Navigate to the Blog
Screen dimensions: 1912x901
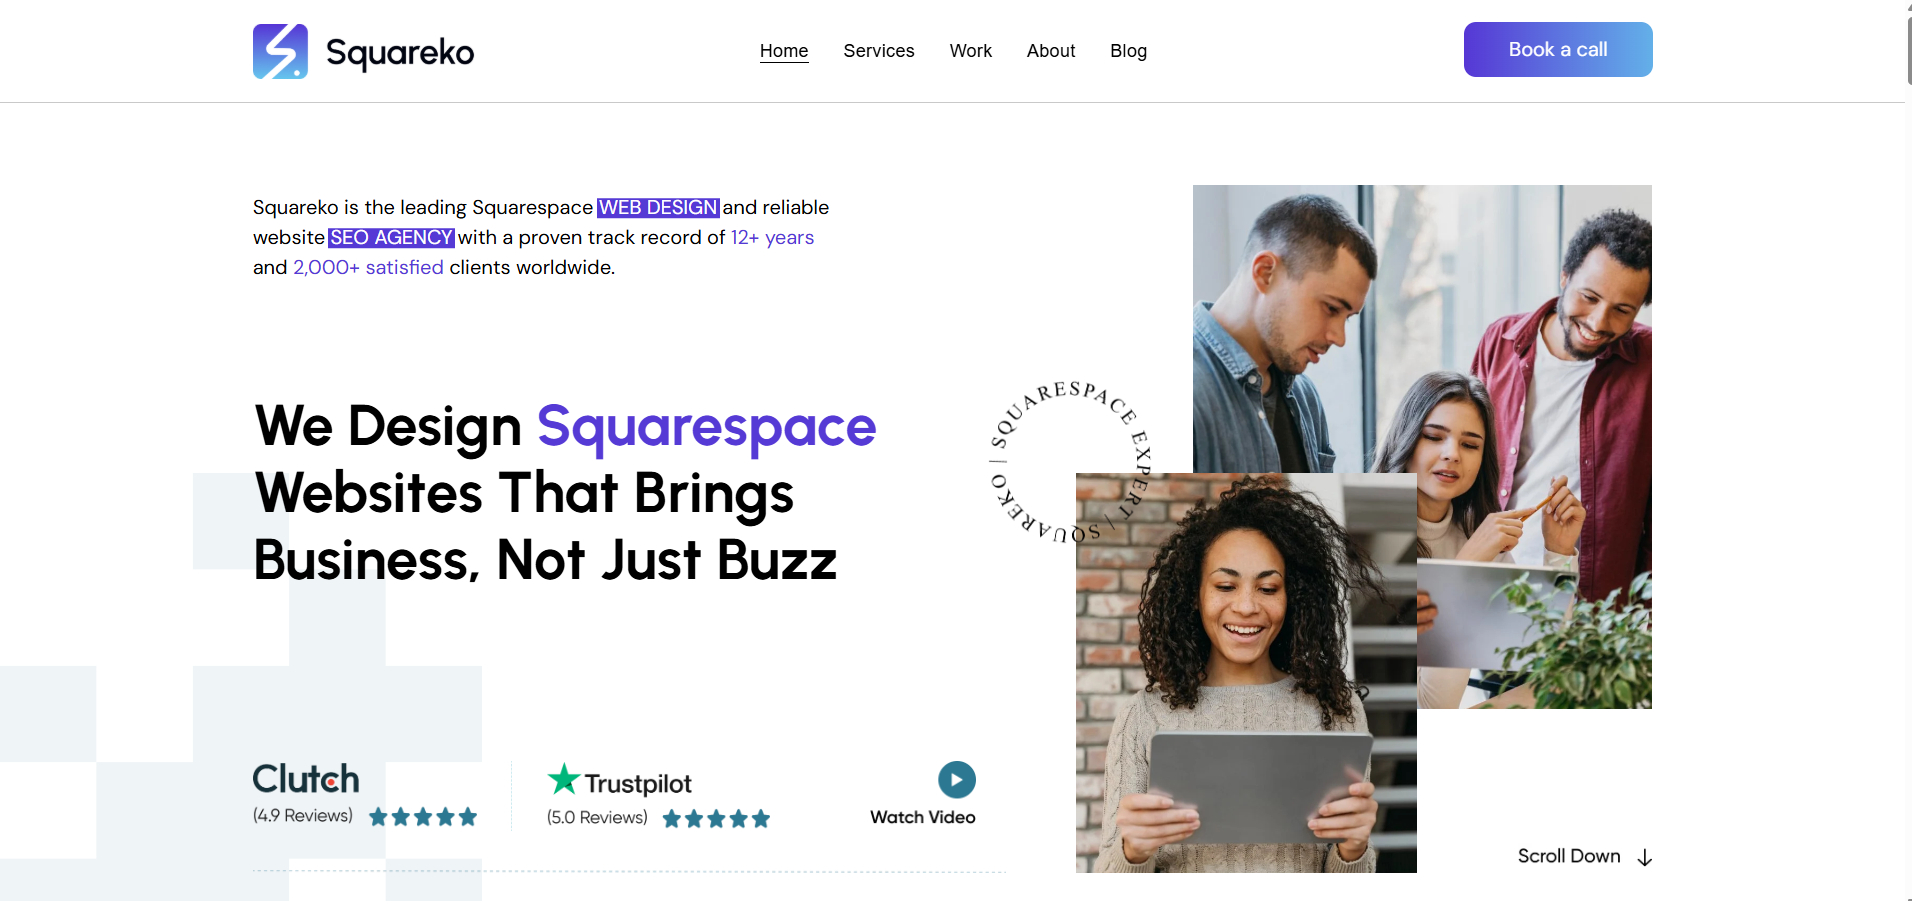click(x=1128, y=51)
